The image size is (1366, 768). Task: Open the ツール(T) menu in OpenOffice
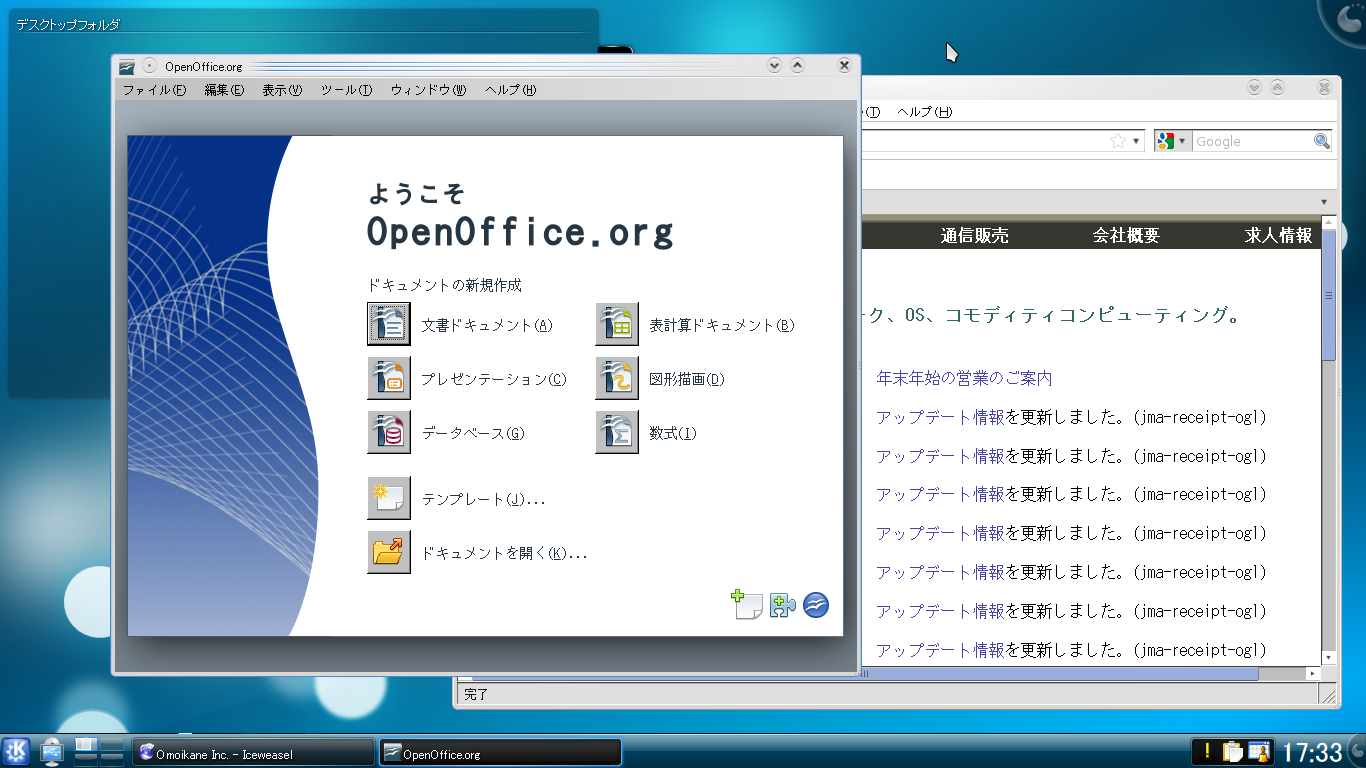pos(346,90)
